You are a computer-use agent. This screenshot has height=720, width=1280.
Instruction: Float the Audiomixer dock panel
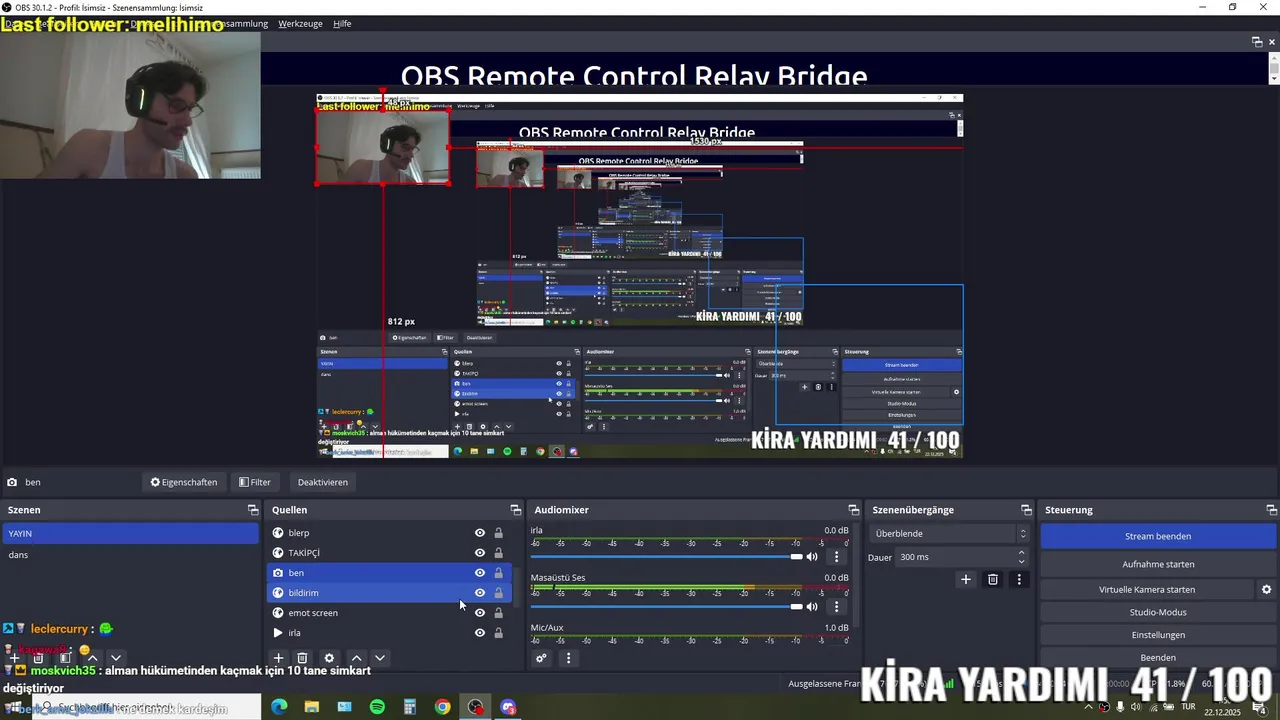(x=854, y=510)
